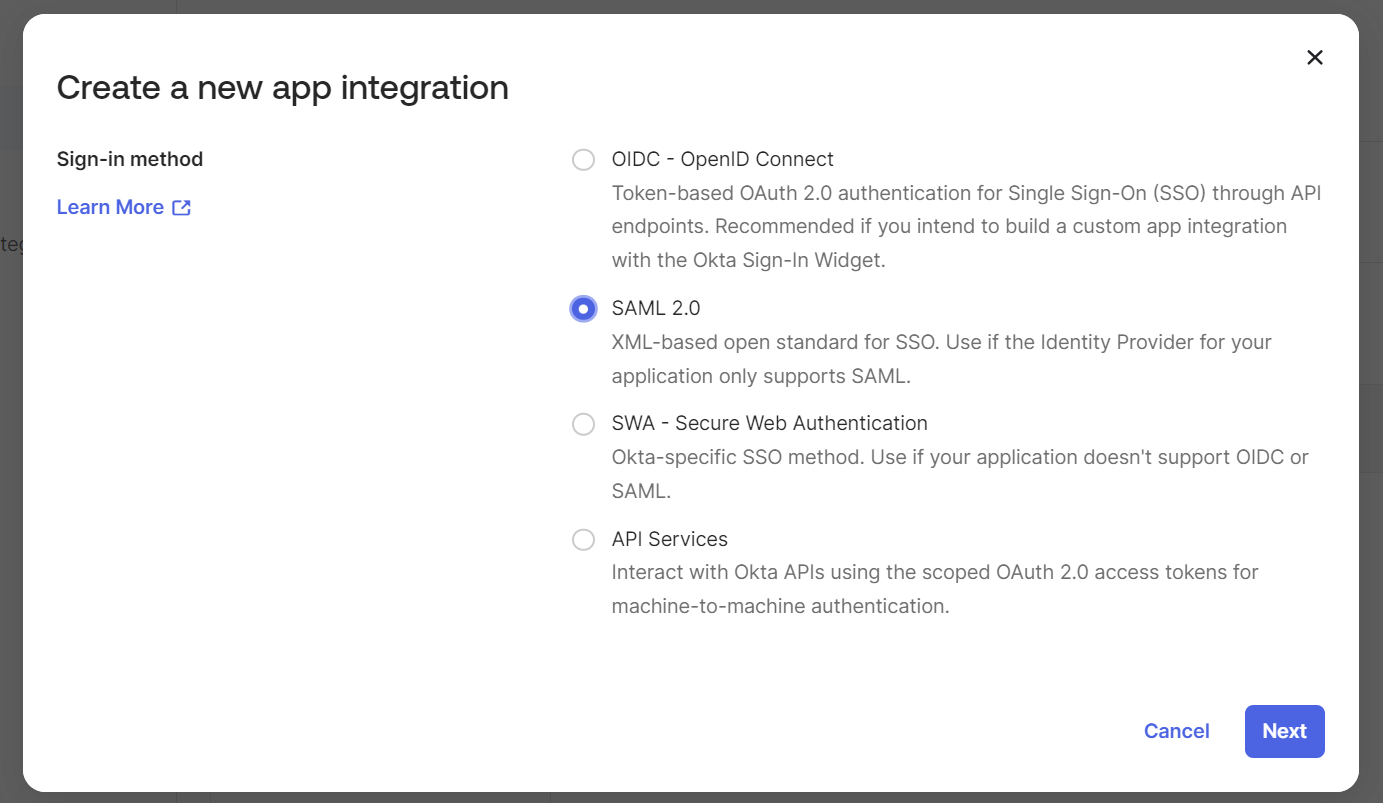Click the XML-based open standard description
This screenshot has height=803, width=1383.
click(x=942, y=359)
